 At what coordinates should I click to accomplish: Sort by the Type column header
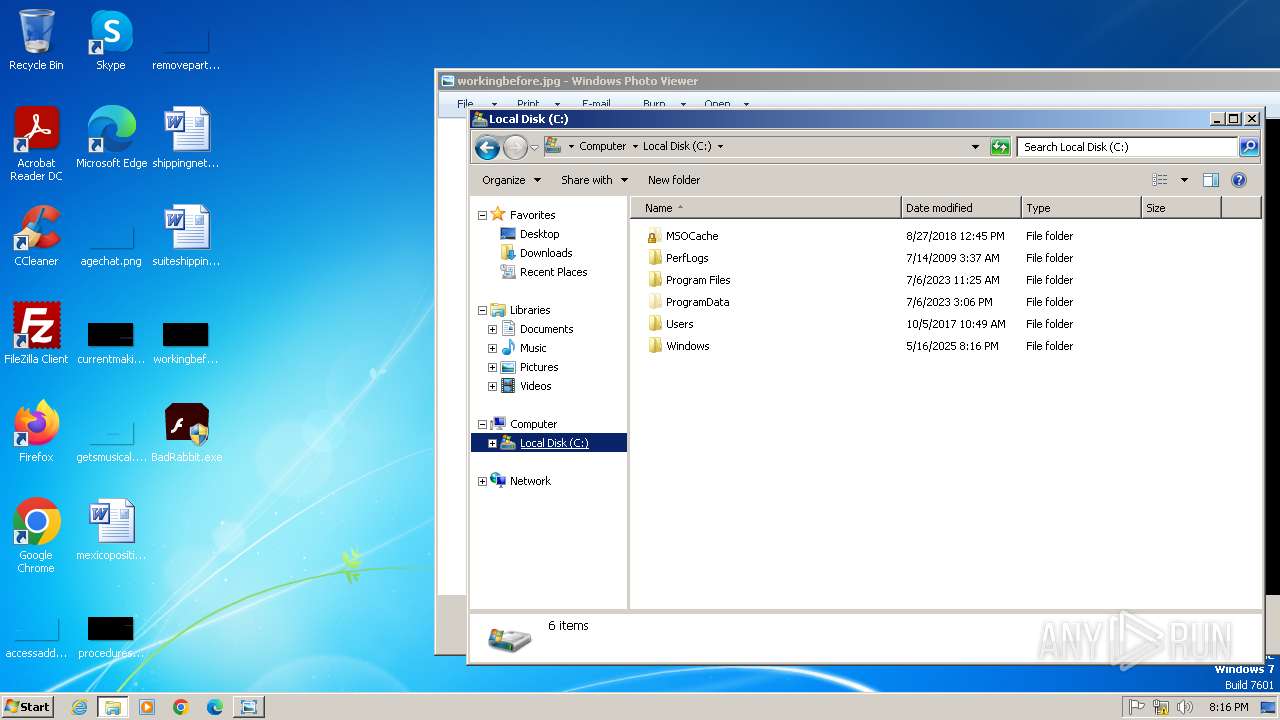click(1081, 208)
